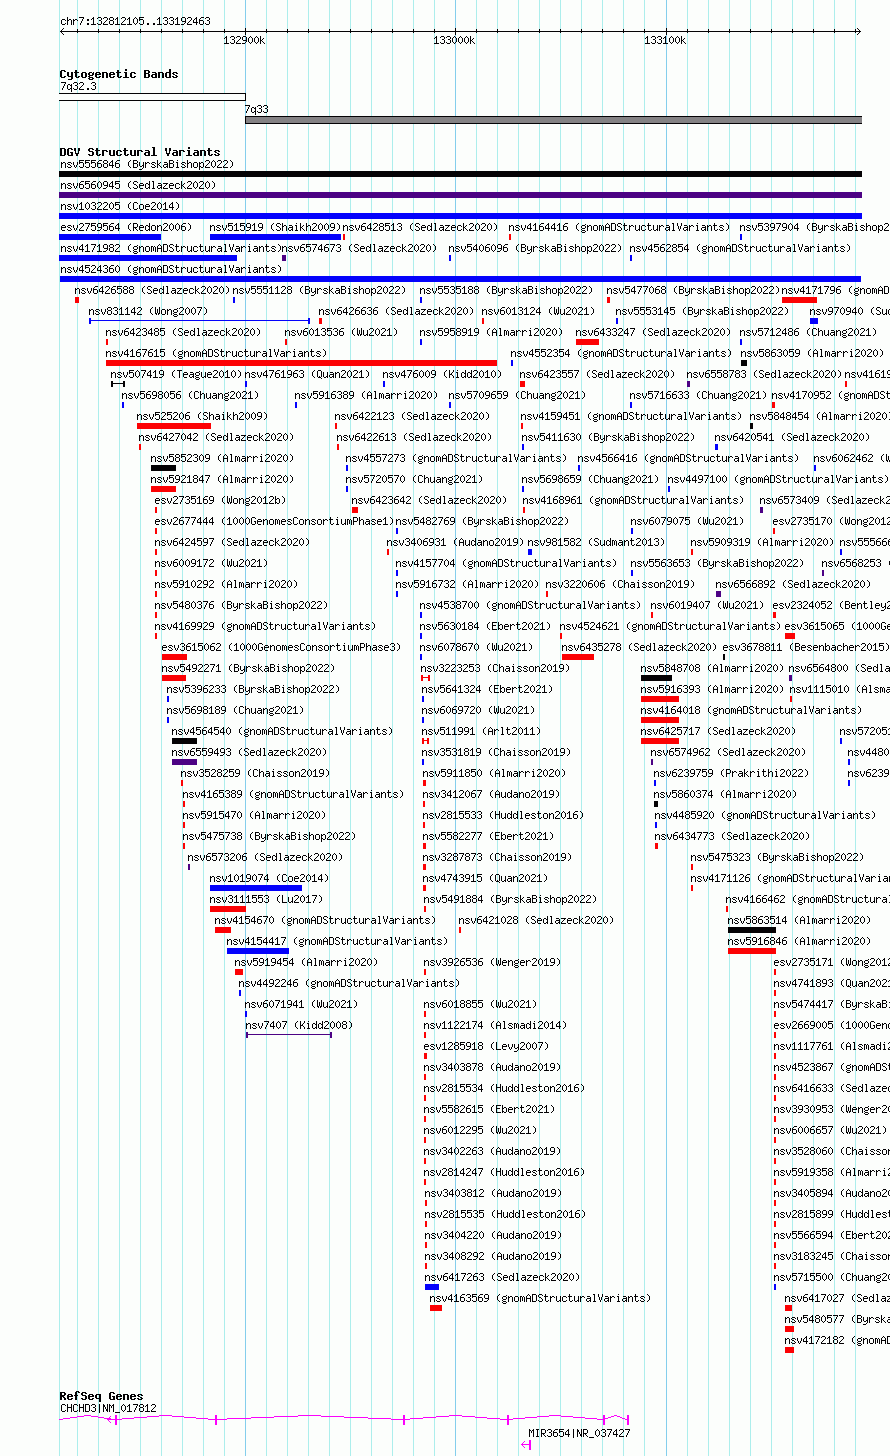Image resolution: width=890 pixels, height=1456 pixels.
Task: Select variant esv1285918 (Levy2007)
Action: tap(486, 1046)
